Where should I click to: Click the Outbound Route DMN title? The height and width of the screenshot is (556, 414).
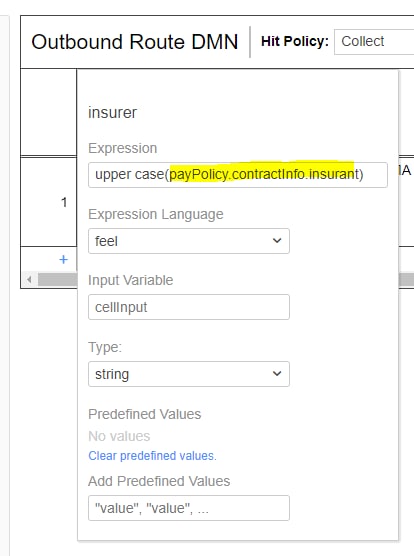pos(135,41)
